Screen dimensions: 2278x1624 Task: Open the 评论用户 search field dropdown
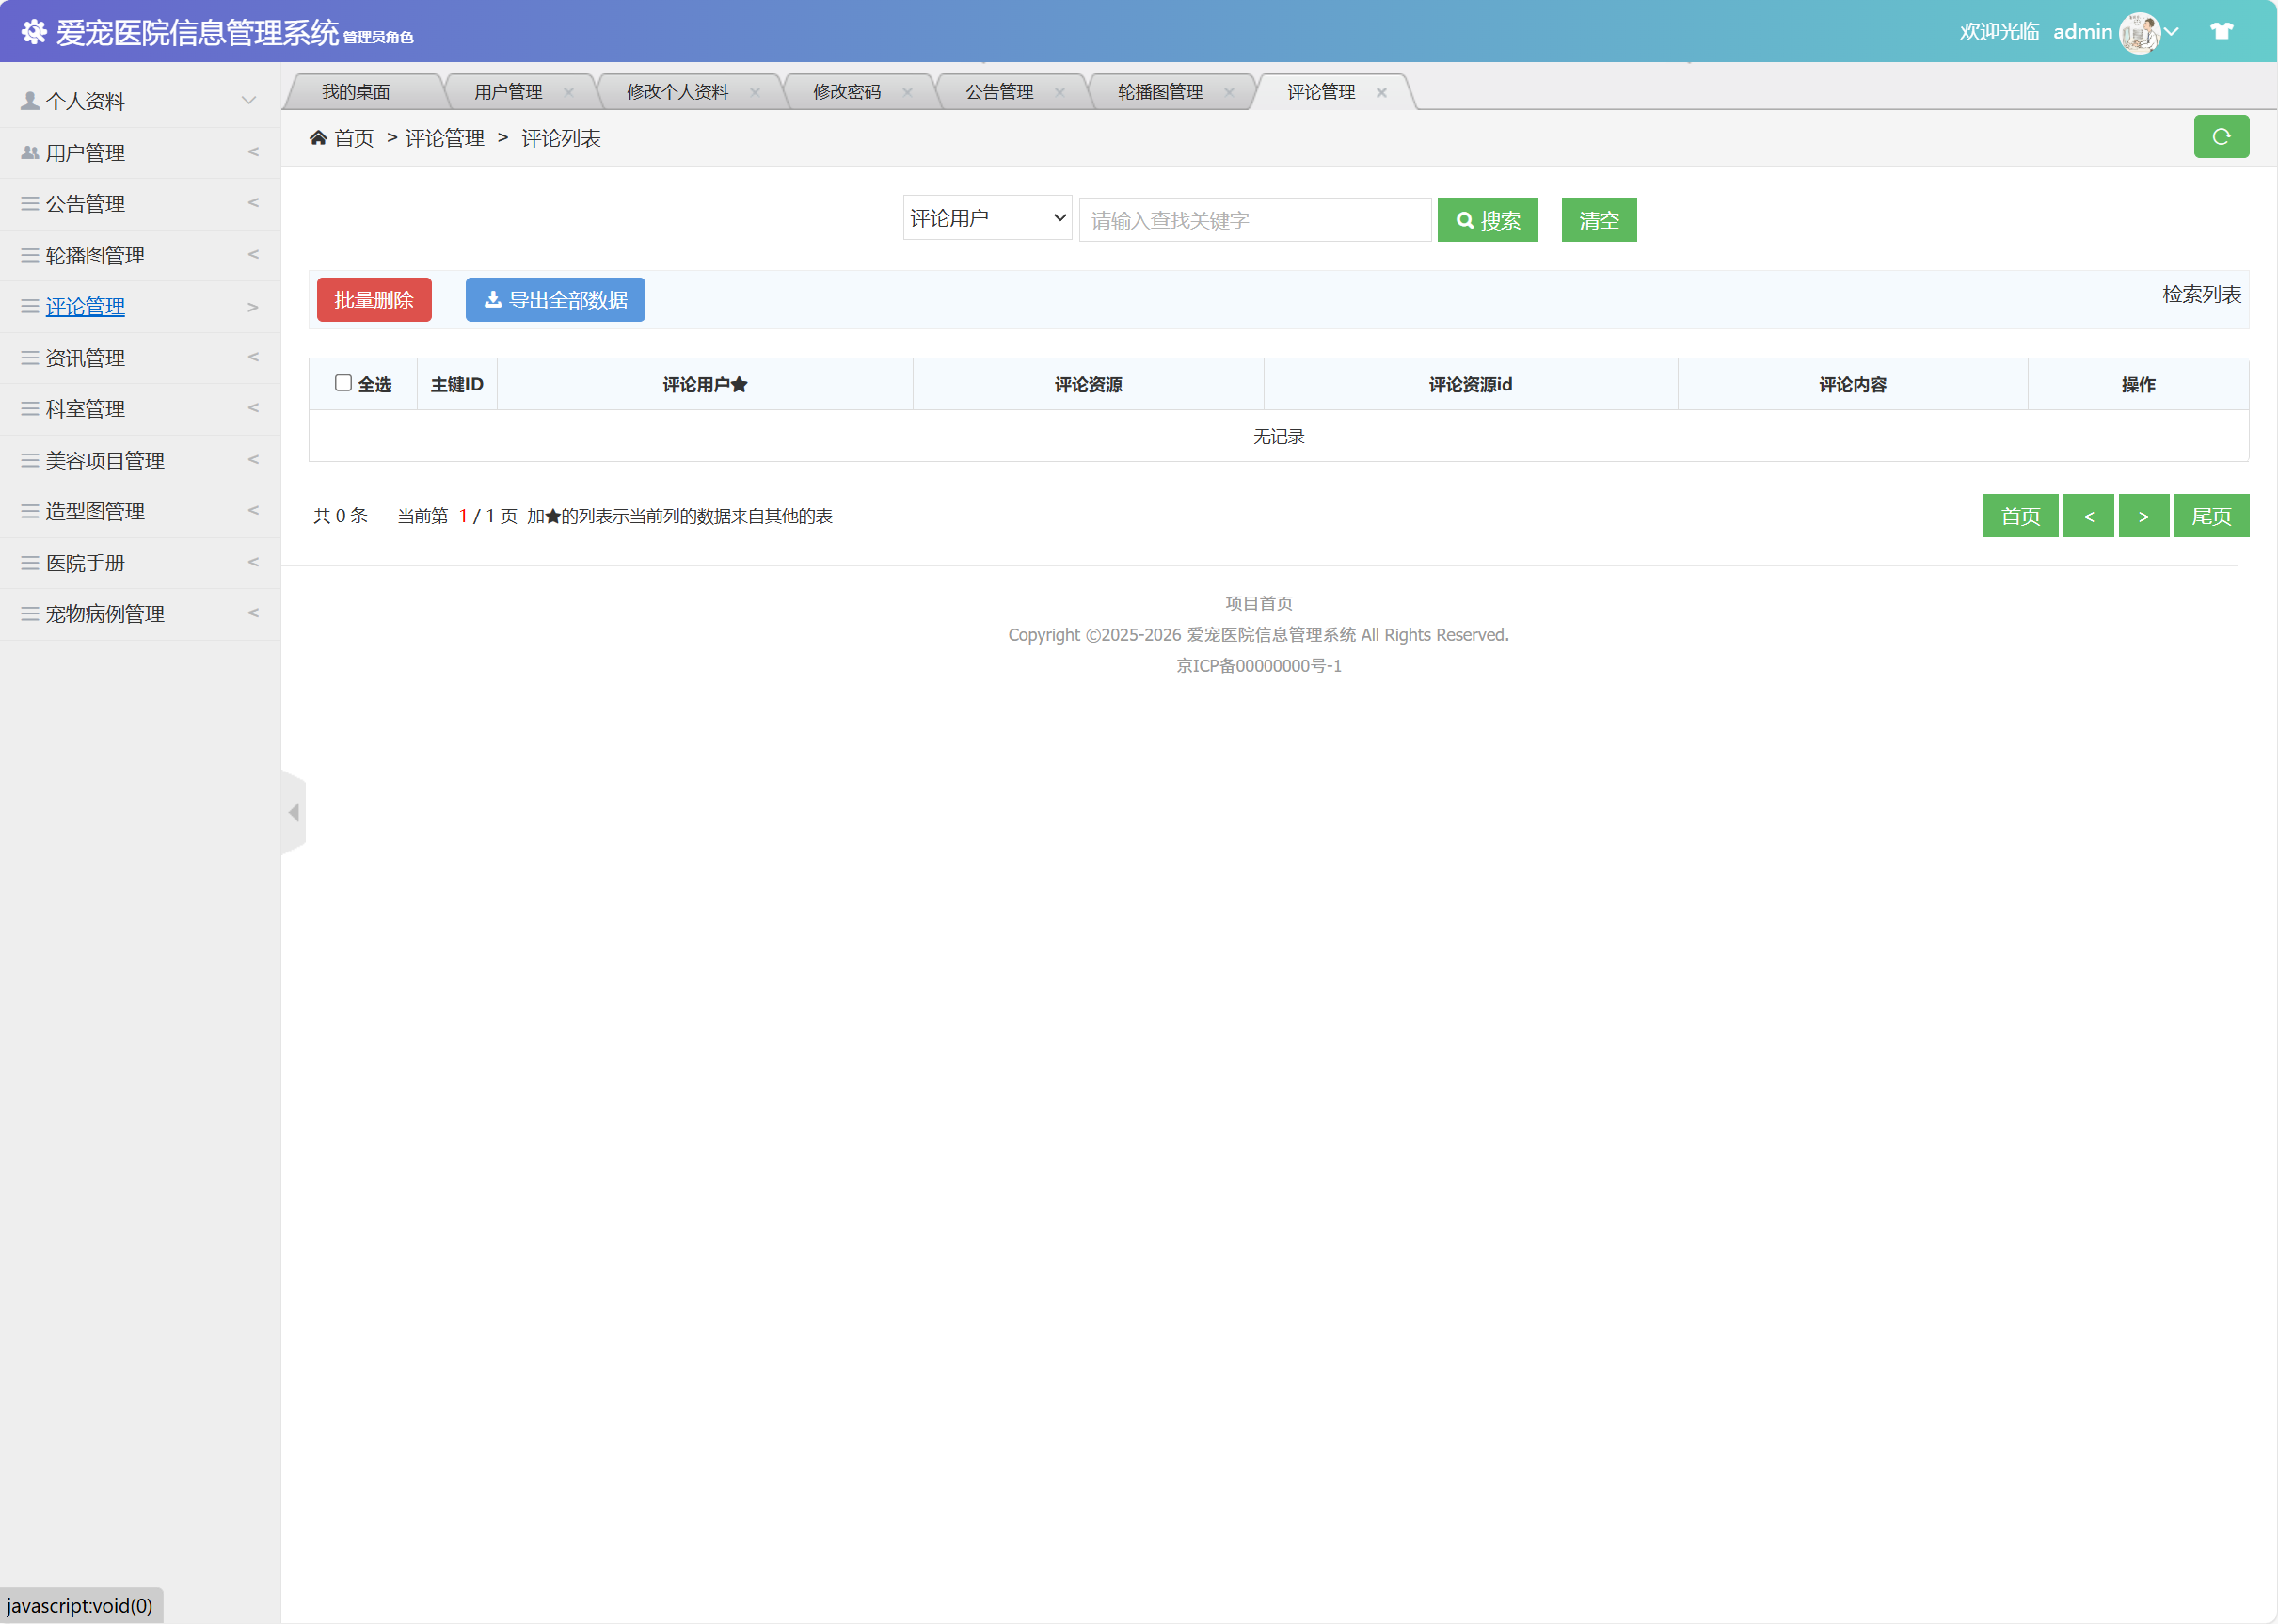click(986, 218)
